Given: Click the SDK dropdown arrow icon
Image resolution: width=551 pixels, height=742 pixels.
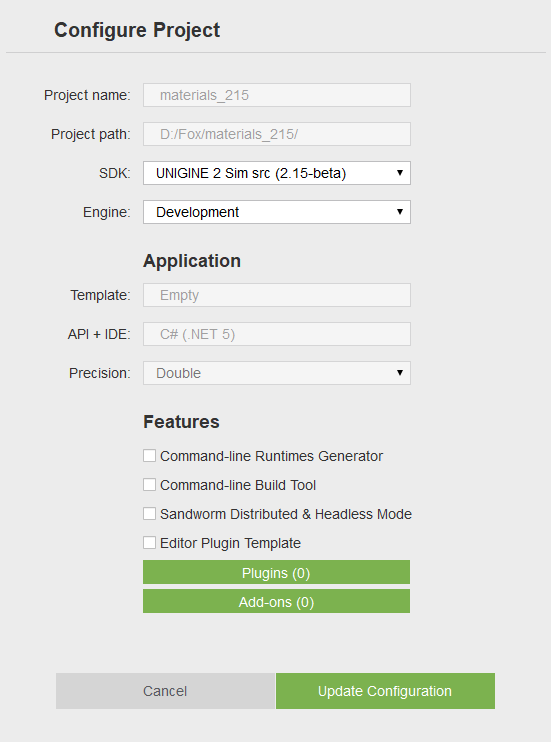Looking at the screenshot, I should [400, 173].
